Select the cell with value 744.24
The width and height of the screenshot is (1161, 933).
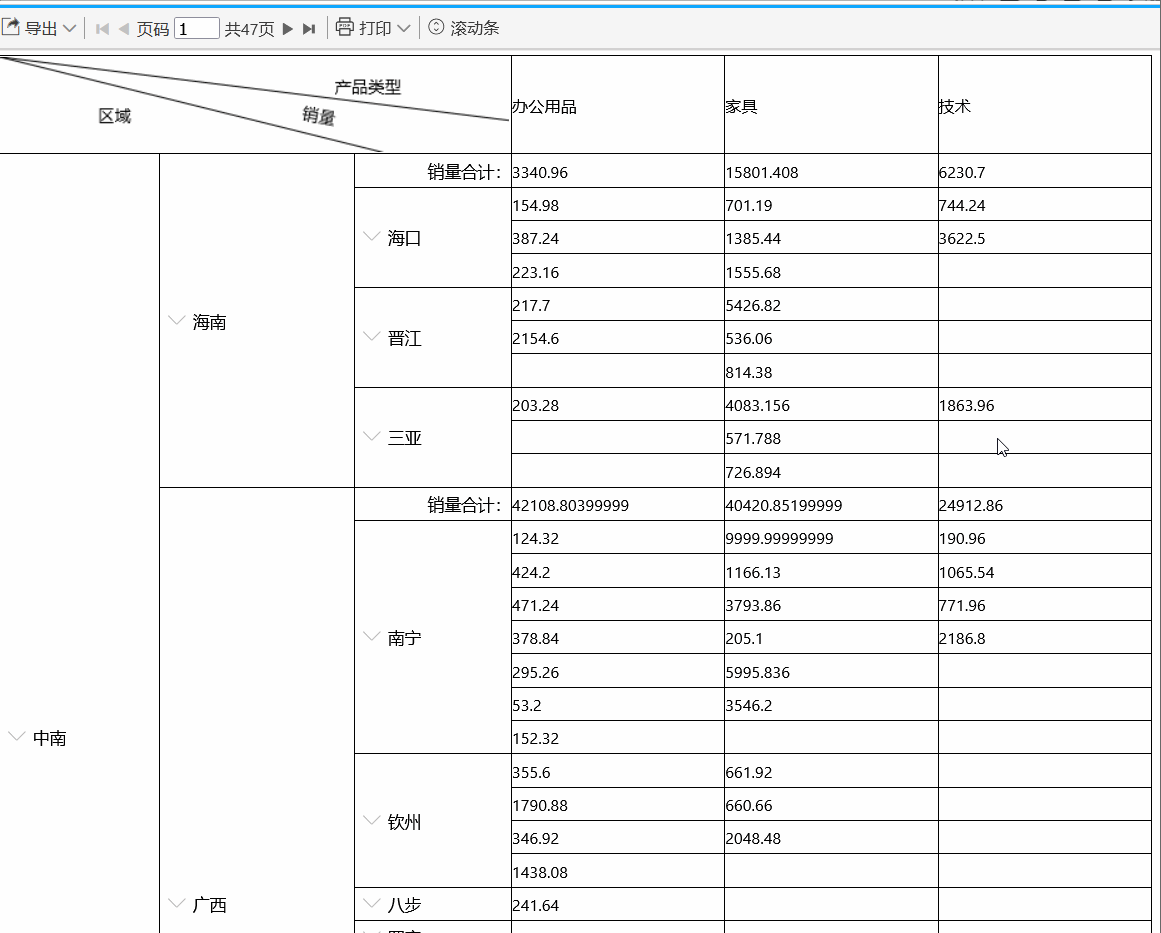tap(1045, 205)
